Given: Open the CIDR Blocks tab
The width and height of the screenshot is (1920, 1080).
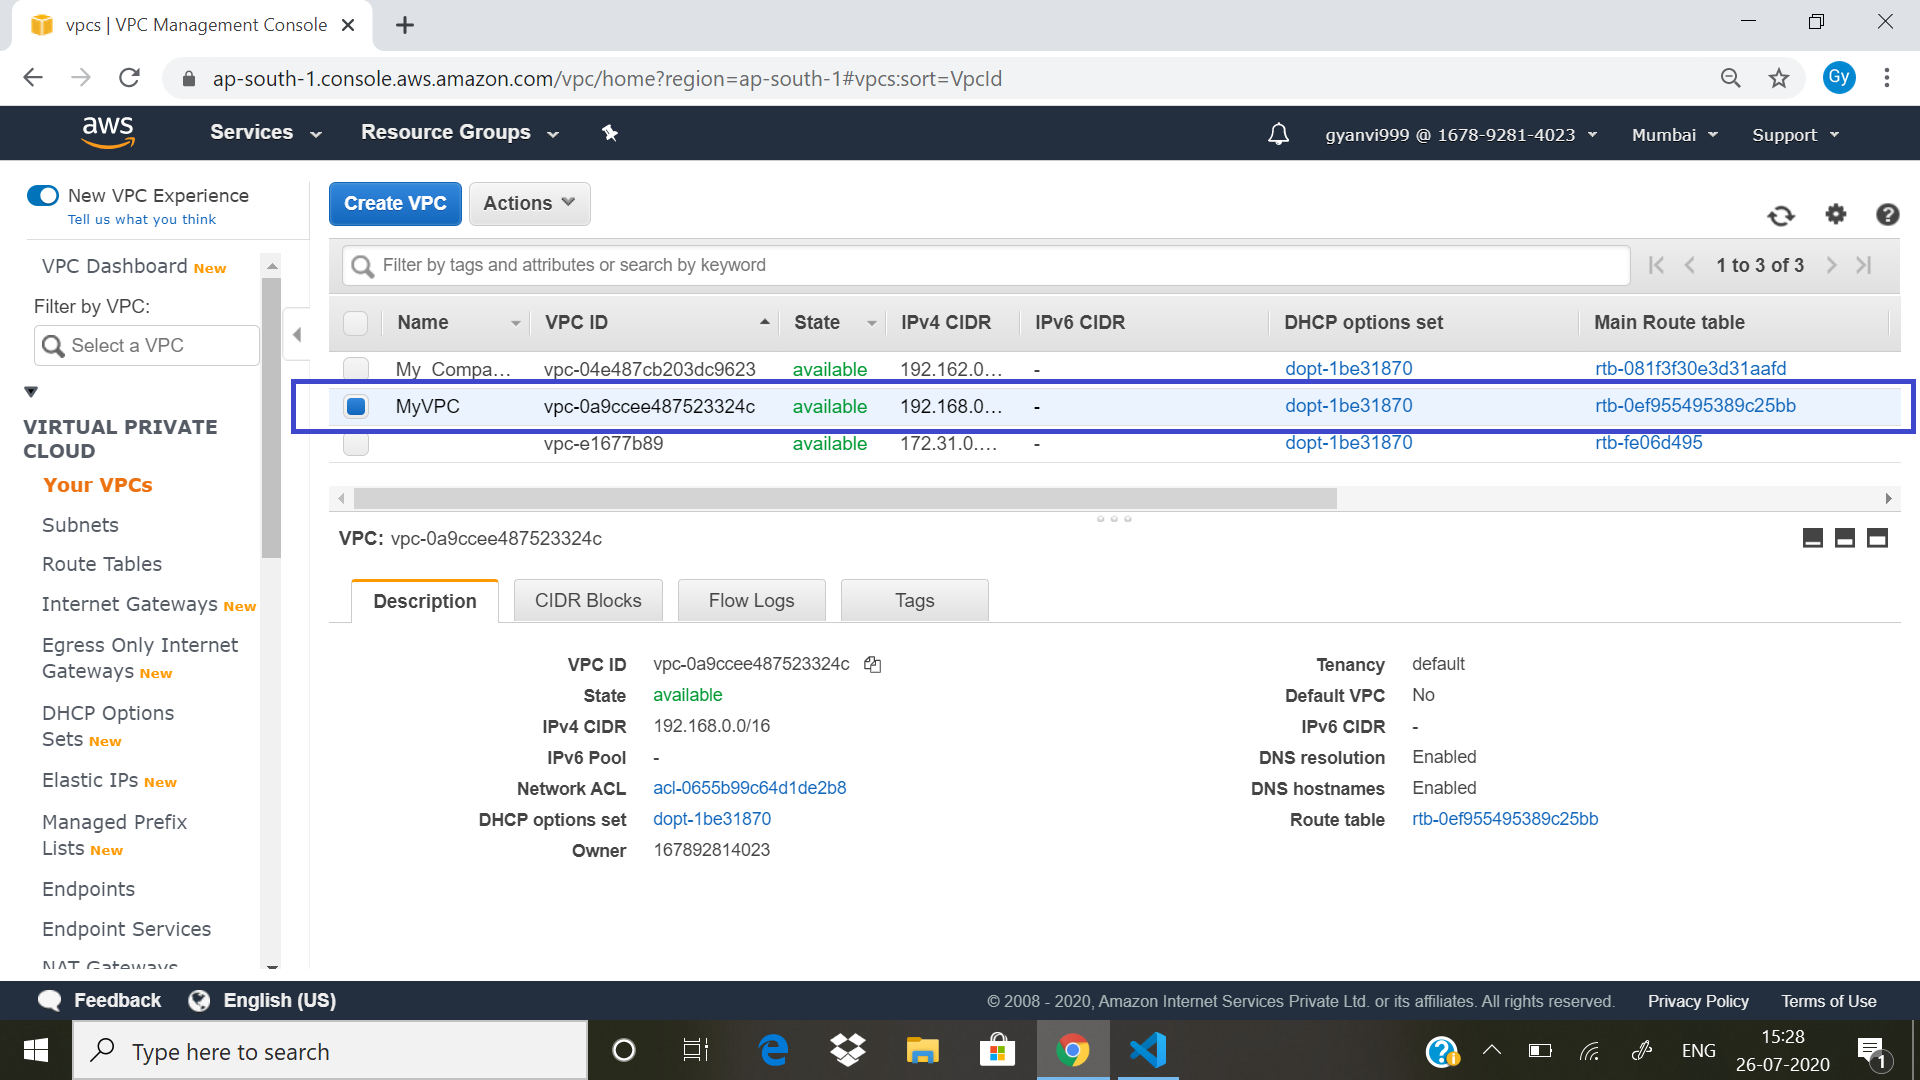Looking at the screenshot, I should point(587,600).
